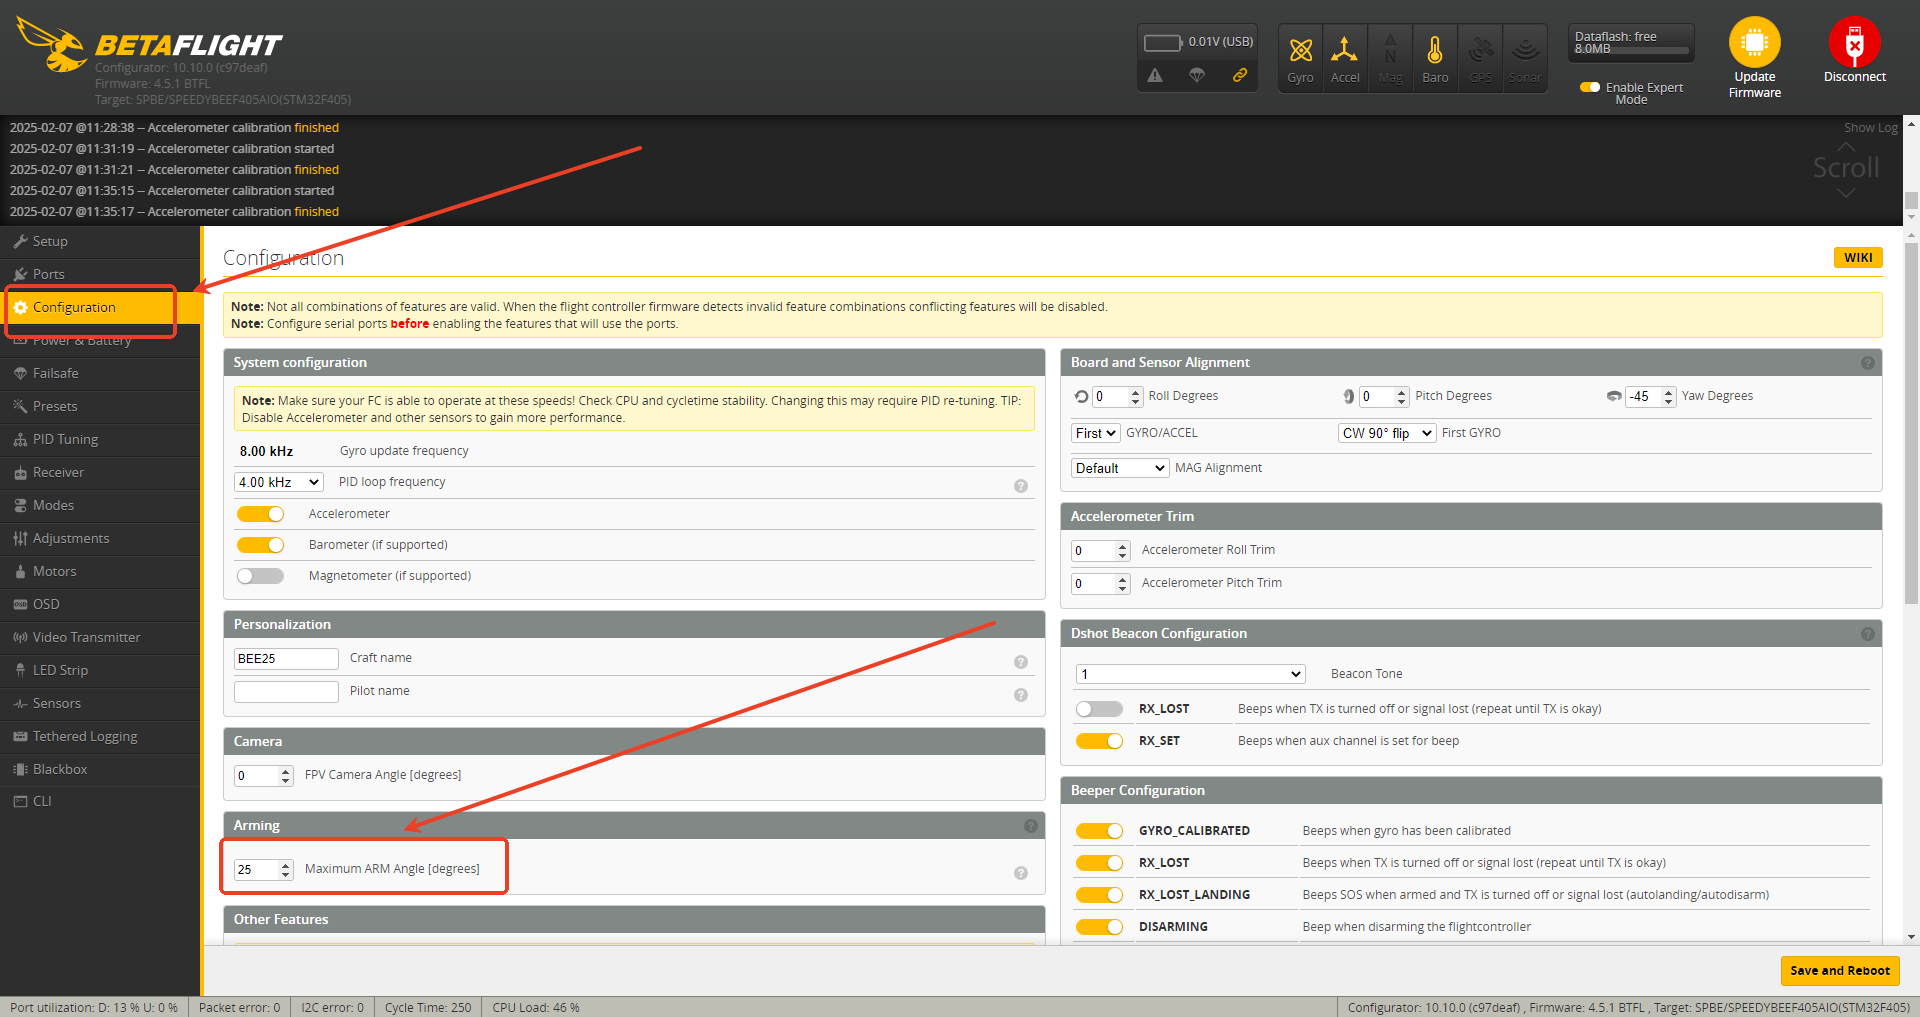Increment the Roll Degrees stepper
Screen dimensions: 1920x1017
(1135, 392)
